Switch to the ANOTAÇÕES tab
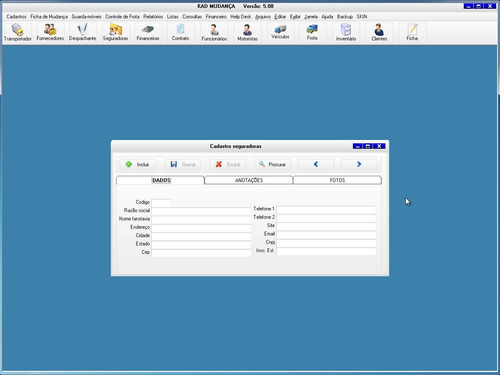 point(249,180)
